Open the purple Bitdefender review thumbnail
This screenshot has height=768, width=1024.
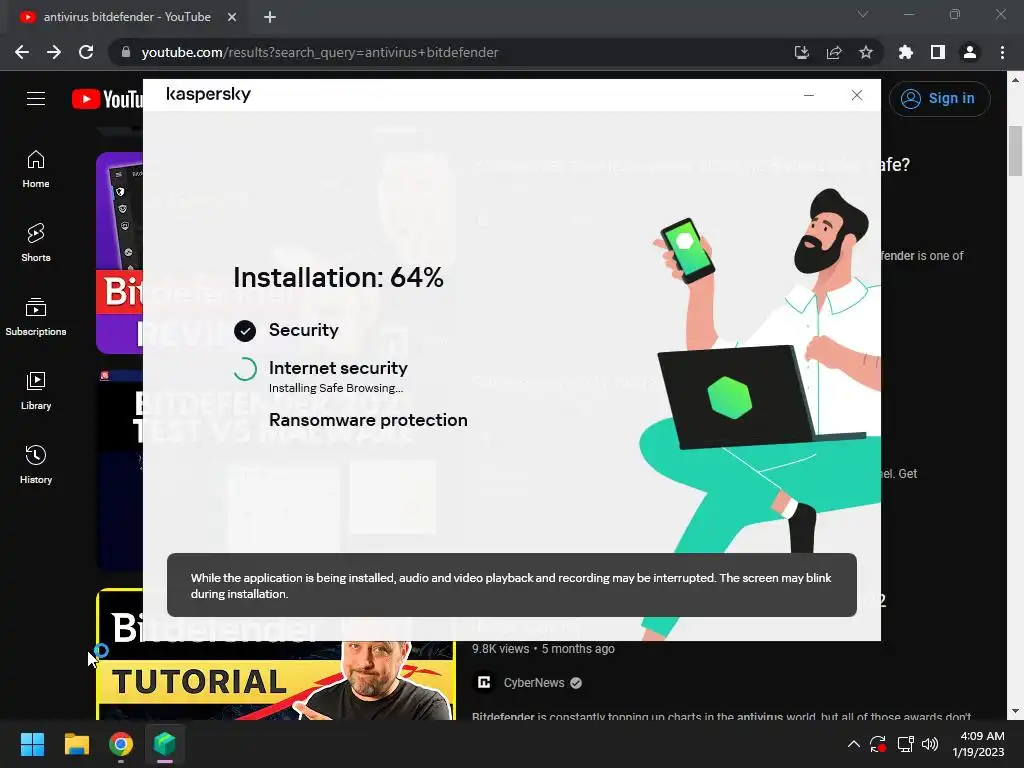tap(120, 253)
